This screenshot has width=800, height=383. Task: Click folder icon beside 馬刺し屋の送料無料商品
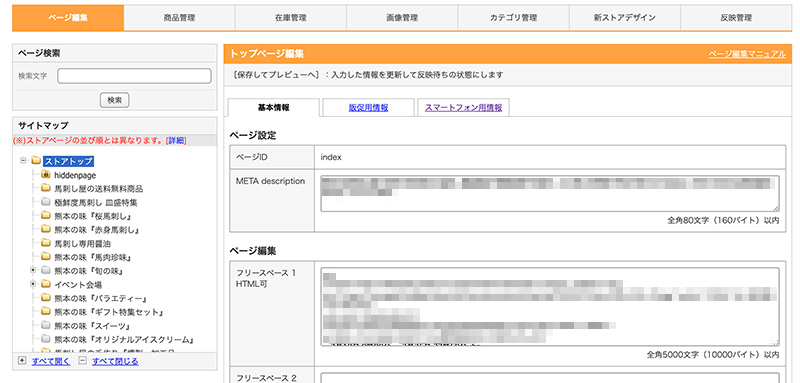click(x=45, y=189)
